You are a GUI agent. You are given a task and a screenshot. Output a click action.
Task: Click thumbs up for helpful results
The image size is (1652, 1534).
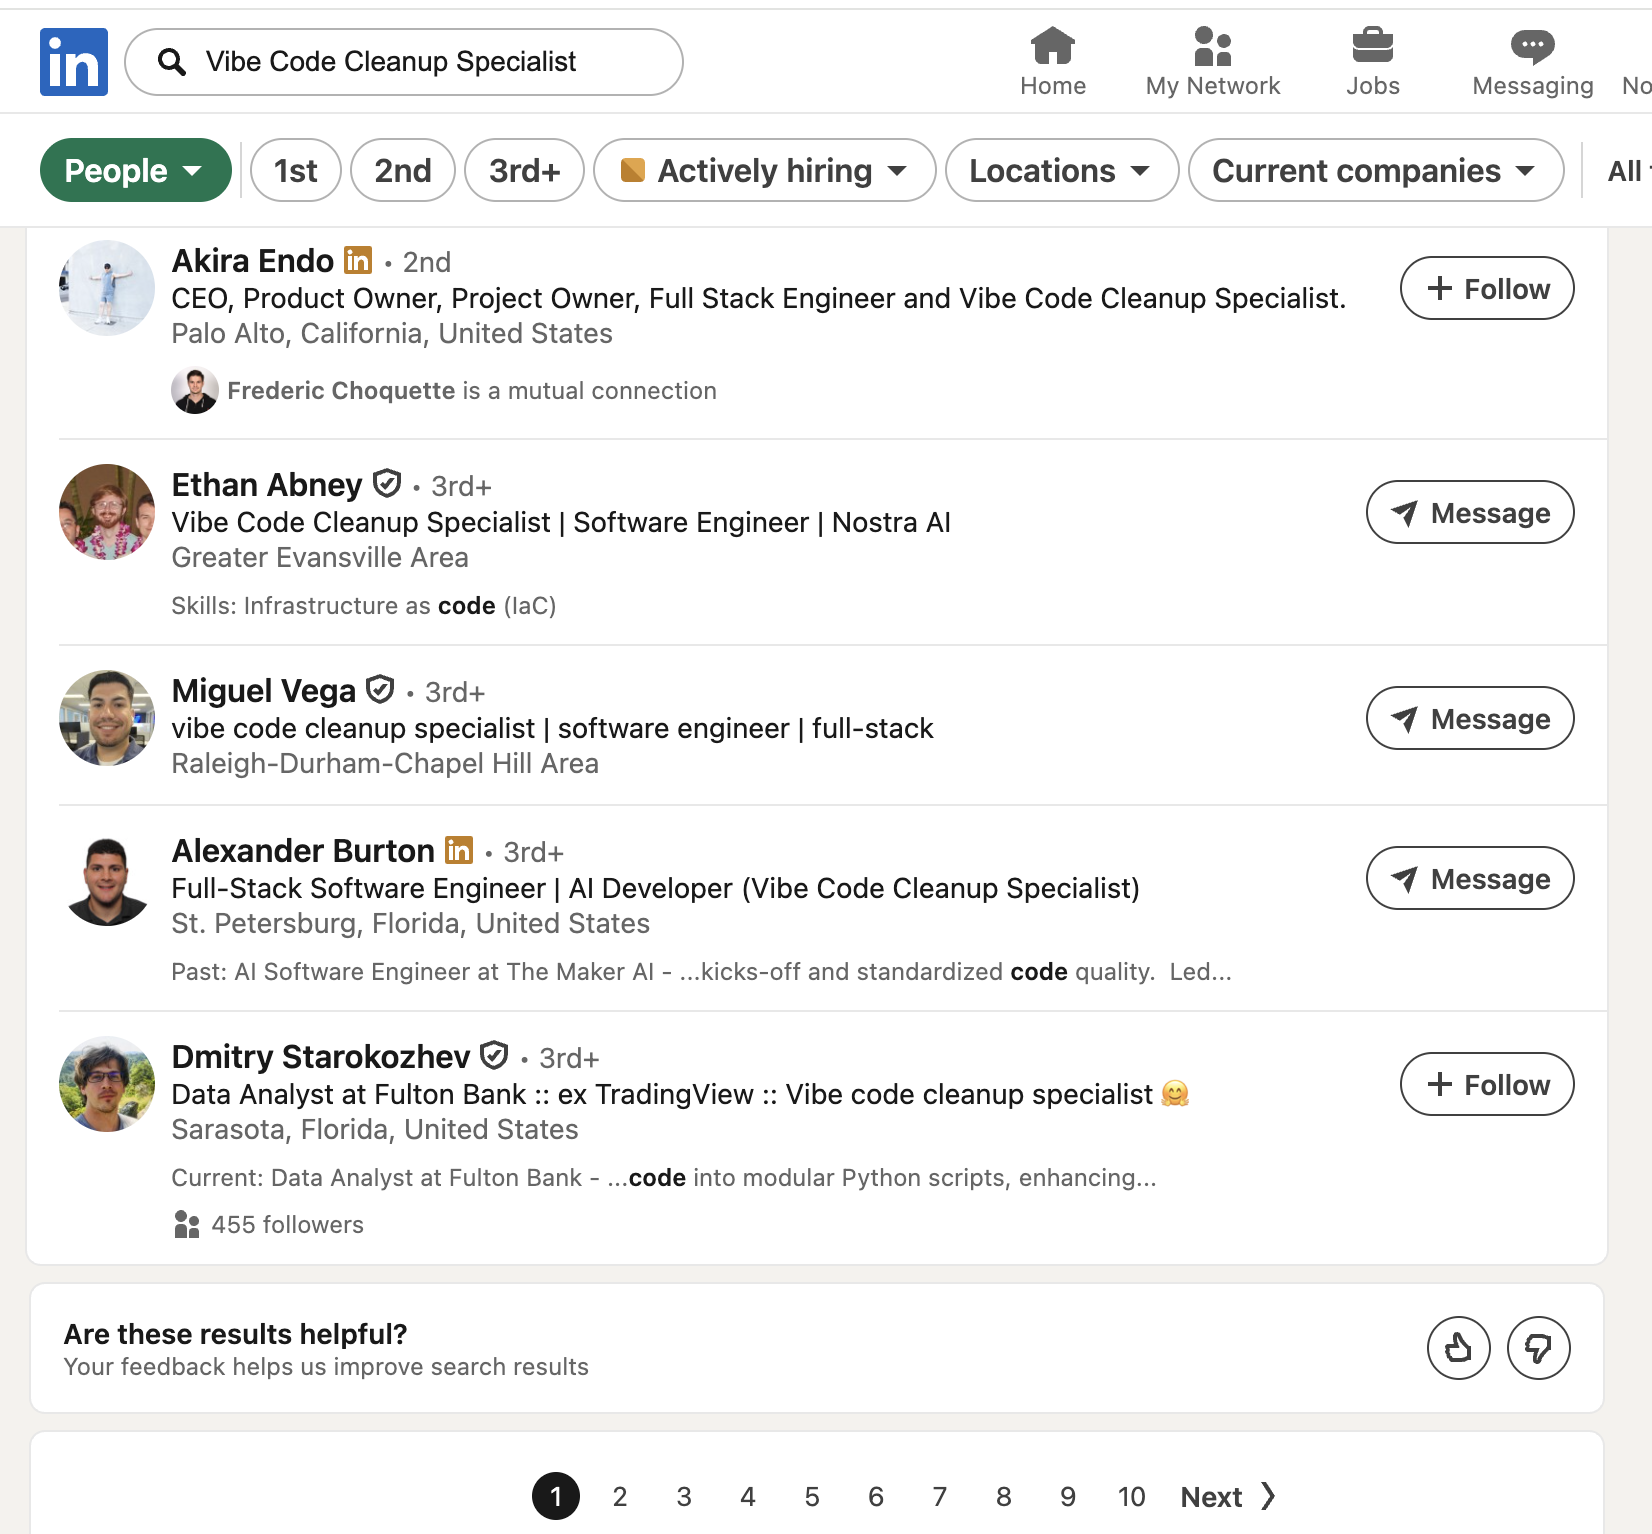coord(1458,1348)
